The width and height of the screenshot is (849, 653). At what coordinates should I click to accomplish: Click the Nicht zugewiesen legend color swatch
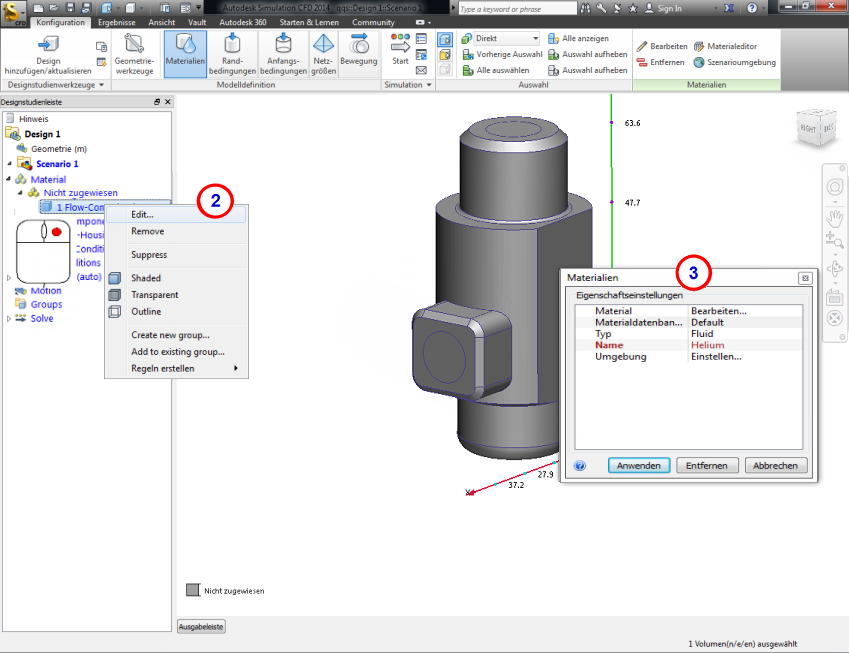[193, 590]
